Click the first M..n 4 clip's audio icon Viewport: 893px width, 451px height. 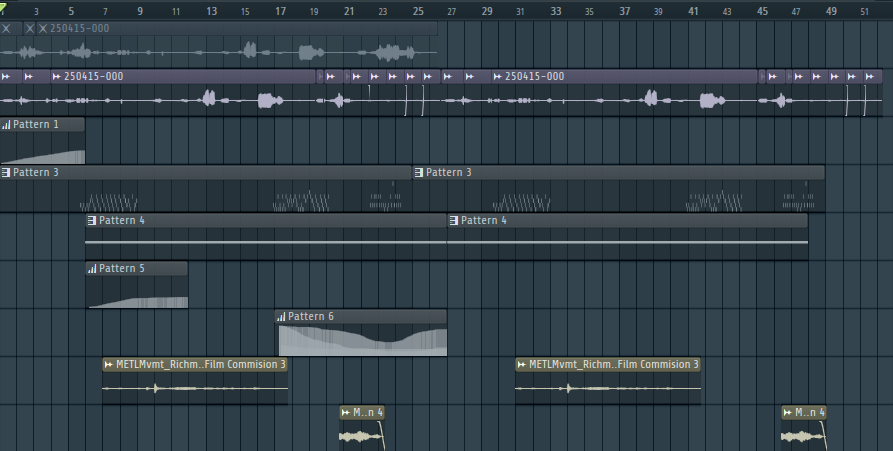click(346, 412)
